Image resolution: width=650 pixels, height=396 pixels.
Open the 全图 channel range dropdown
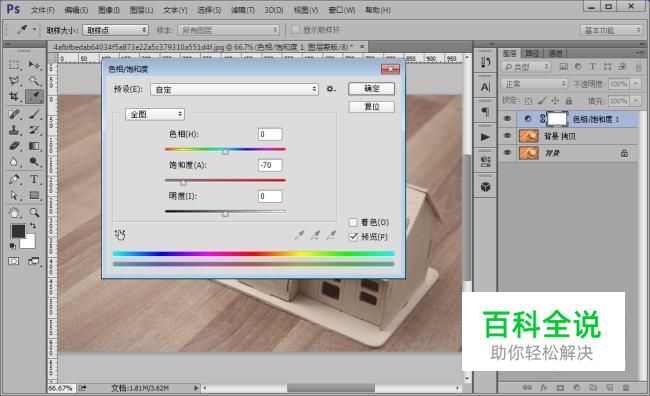tap(155, 114)
